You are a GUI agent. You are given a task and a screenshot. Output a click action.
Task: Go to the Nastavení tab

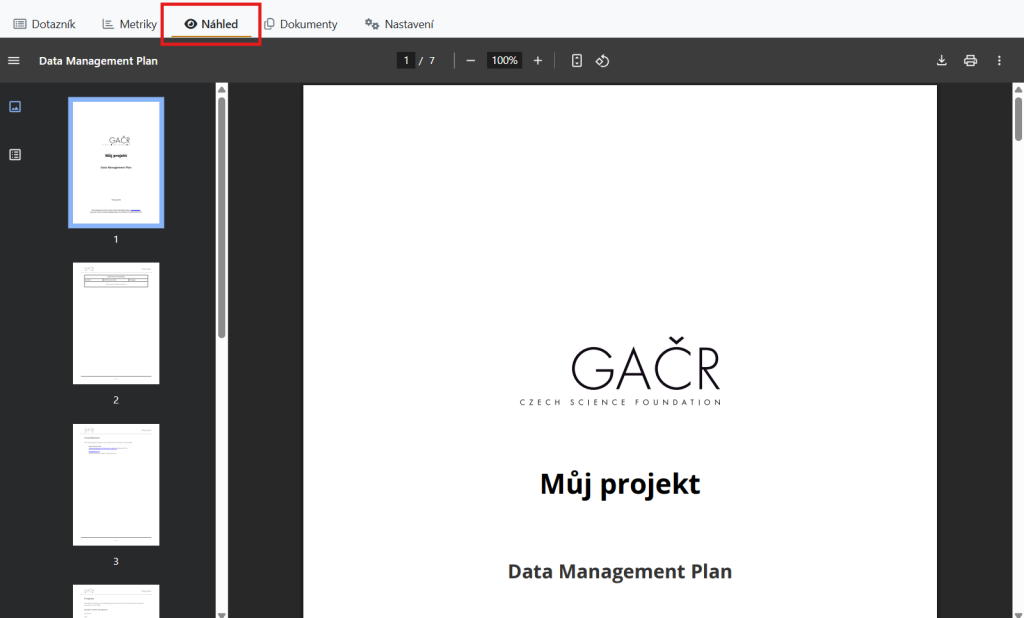point(399,24)
